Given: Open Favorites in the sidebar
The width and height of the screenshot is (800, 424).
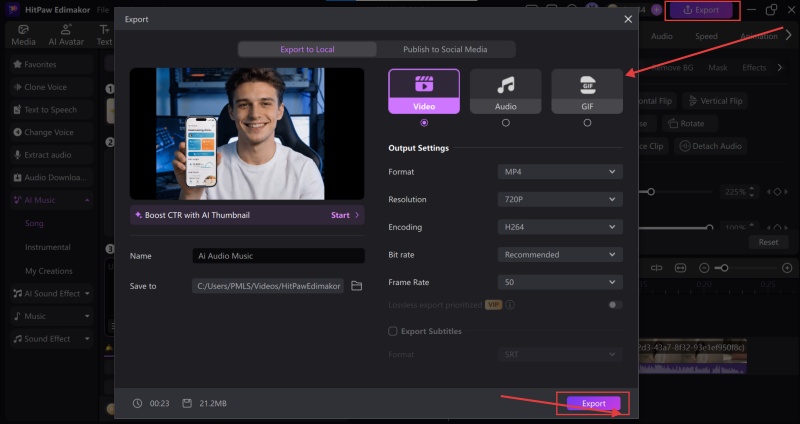Looking at the screenshot, I should click(51, 65).
